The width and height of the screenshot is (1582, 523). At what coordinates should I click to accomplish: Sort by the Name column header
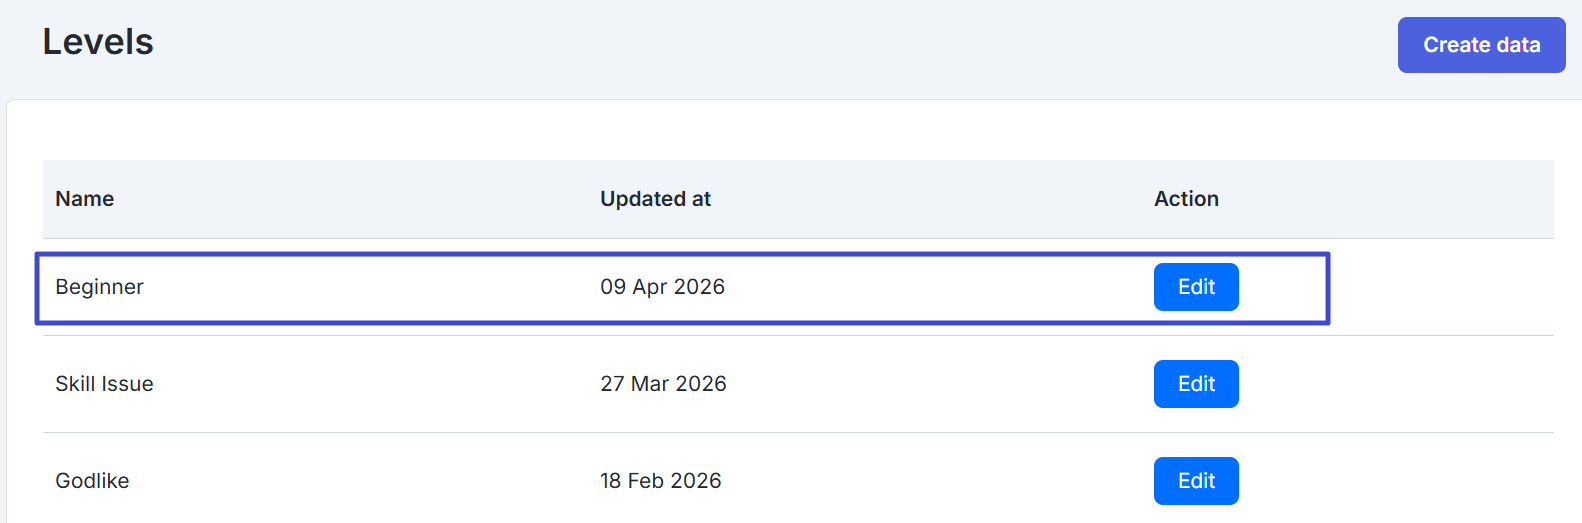coord(85,199)
